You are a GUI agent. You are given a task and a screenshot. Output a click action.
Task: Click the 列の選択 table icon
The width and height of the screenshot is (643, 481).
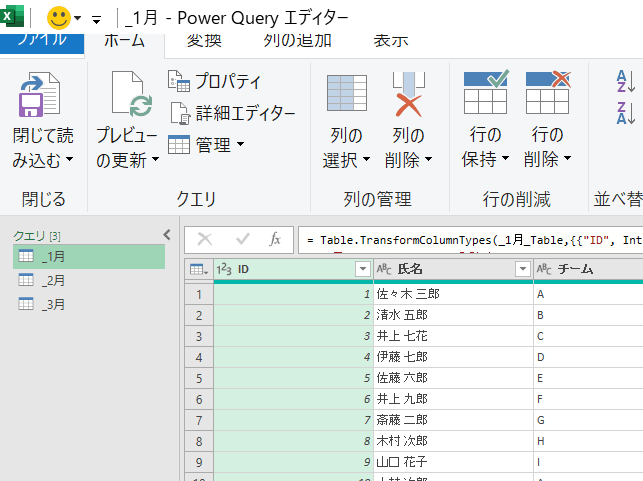[x=347, y=93]
